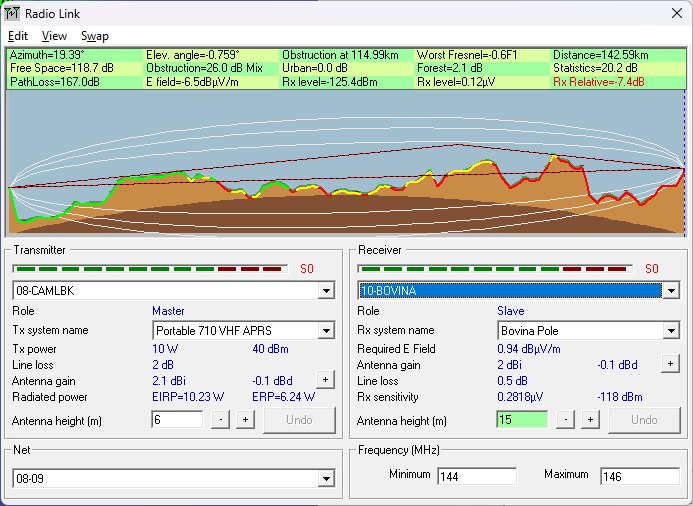The image size is (693, 506).
Task: Click the transmitter antenna gain plus button
Action: pyautogui.click(x=325, y=380)
